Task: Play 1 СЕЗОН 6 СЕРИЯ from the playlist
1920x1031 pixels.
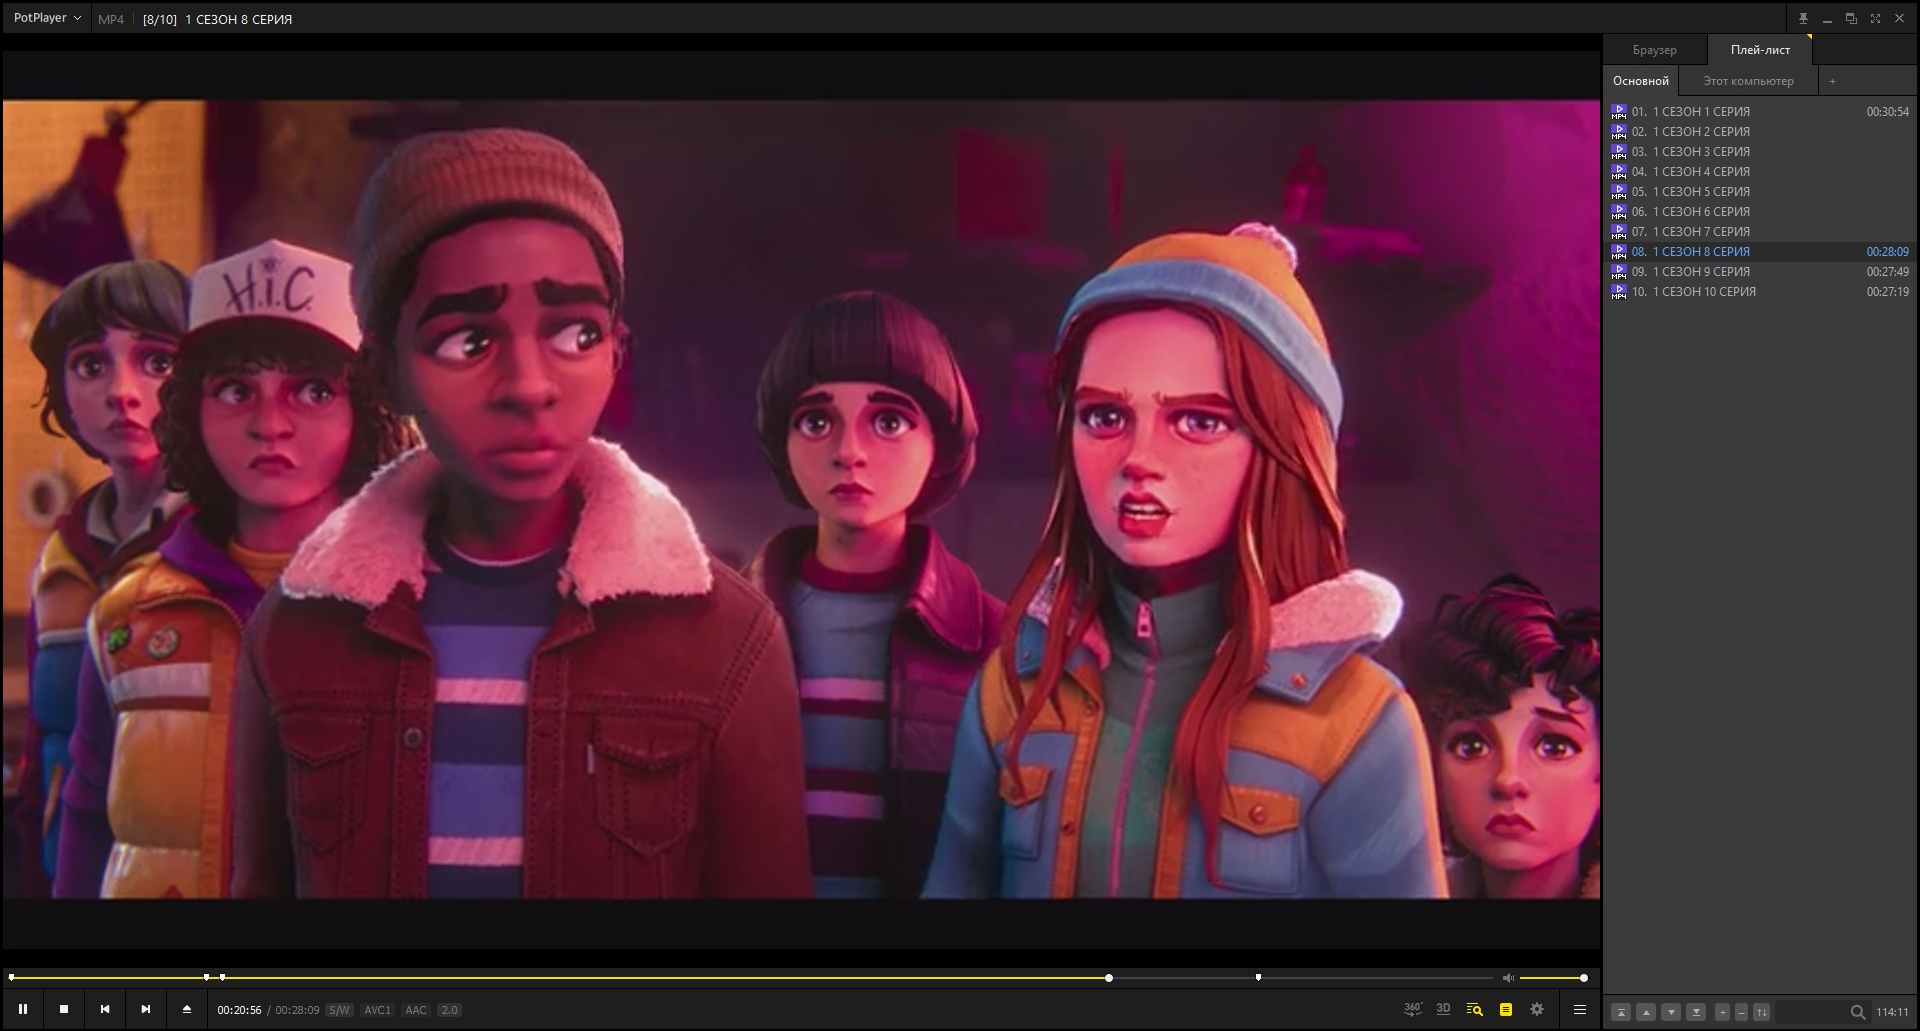Action: pyautogui.click(x=1760, y=212)
